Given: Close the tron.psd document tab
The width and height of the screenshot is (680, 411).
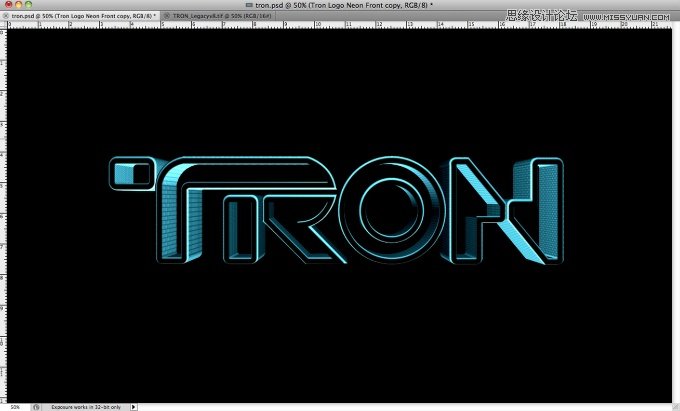Looking at the screenshot, I should tap(5, 16).
